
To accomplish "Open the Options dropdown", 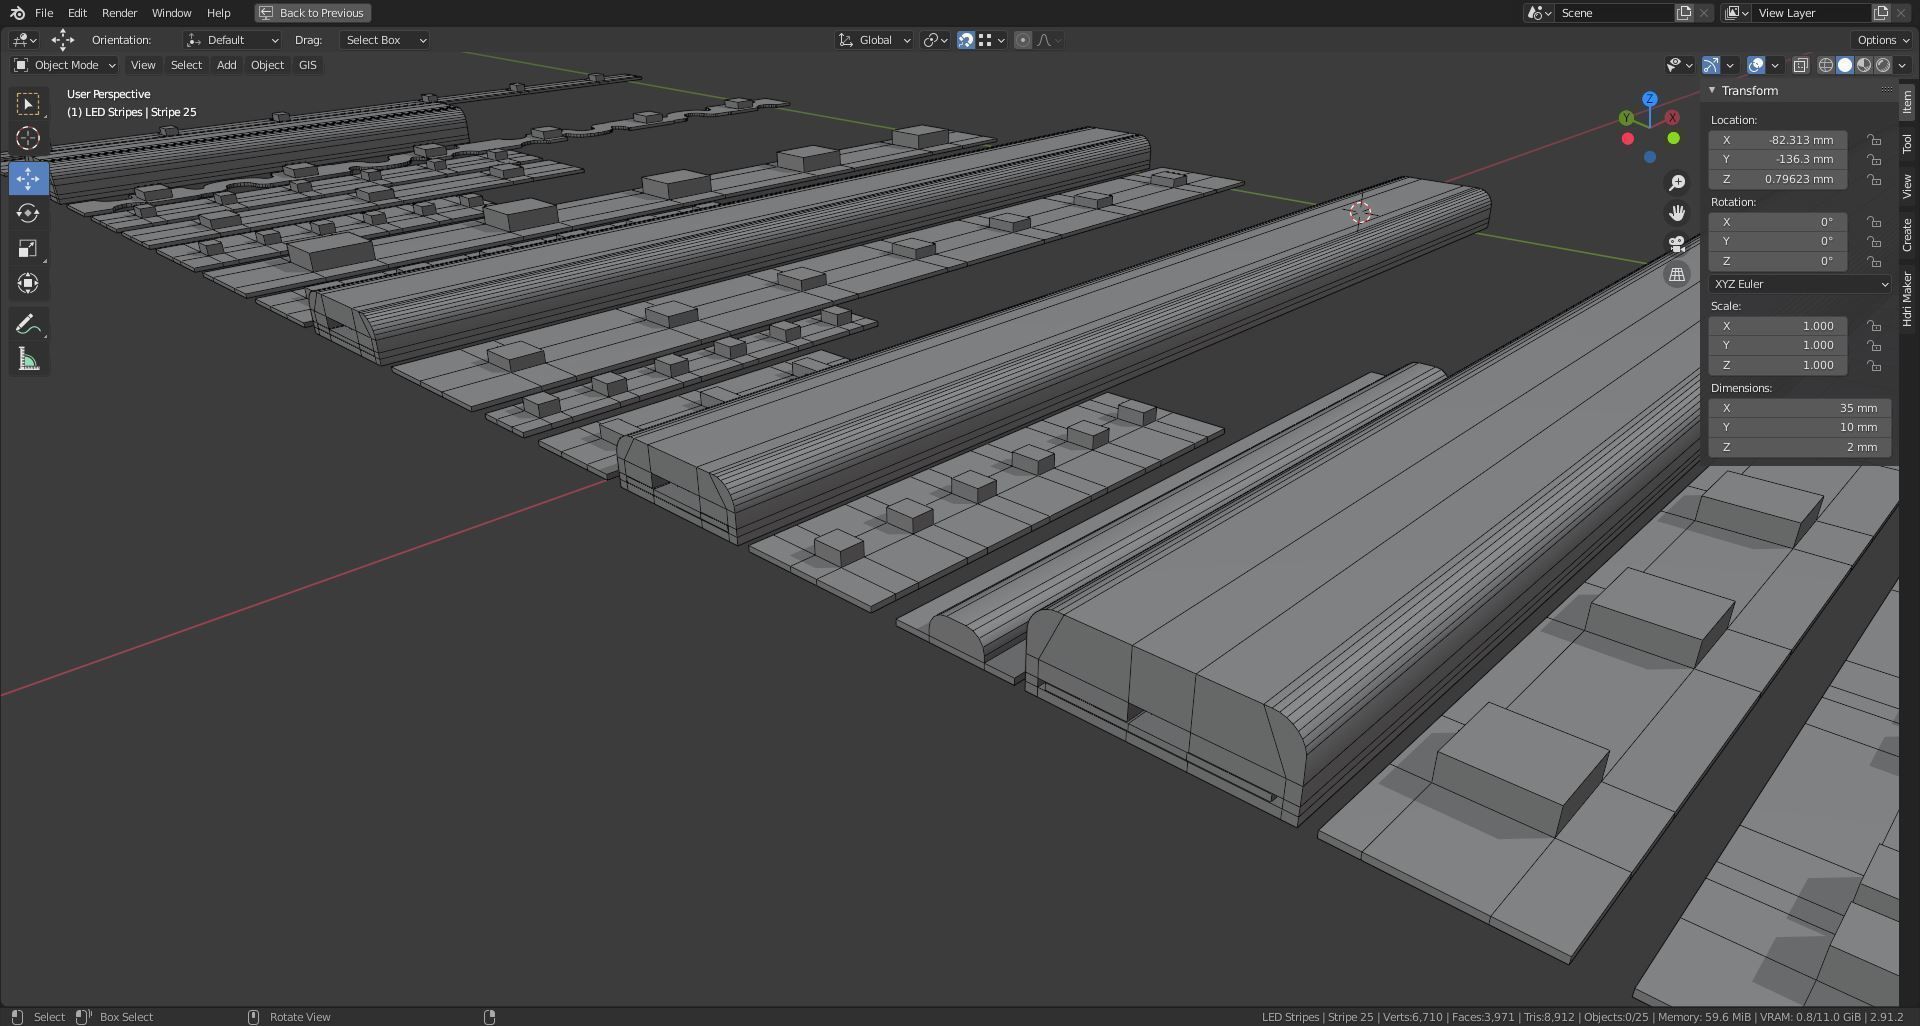I will point(1881,40).
